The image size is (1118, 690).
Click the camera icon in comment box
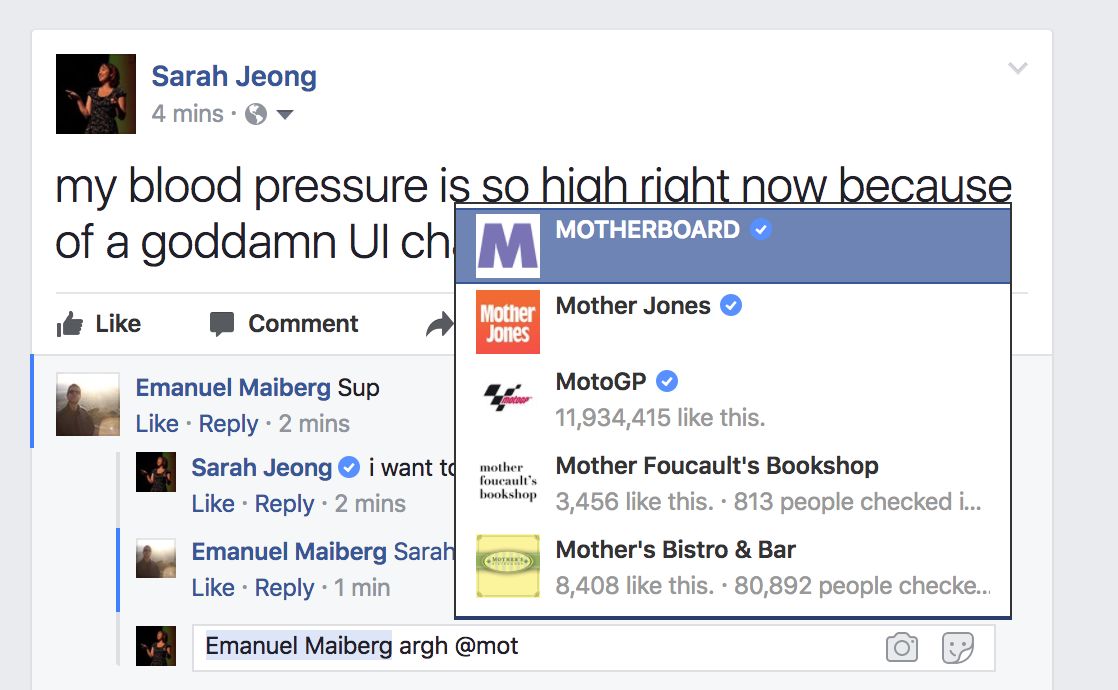point(902,647)
